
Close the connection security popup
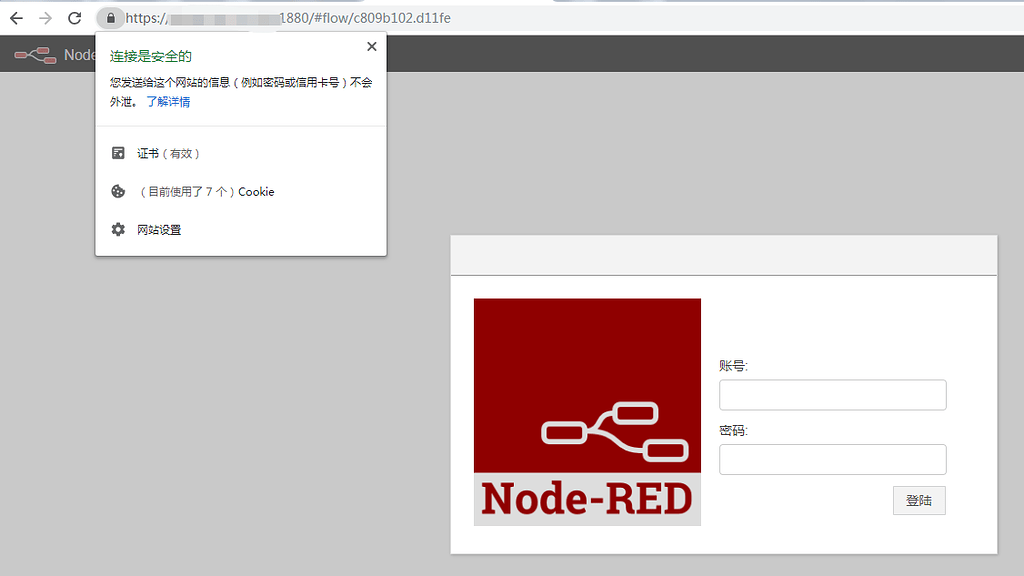[372, 46]
